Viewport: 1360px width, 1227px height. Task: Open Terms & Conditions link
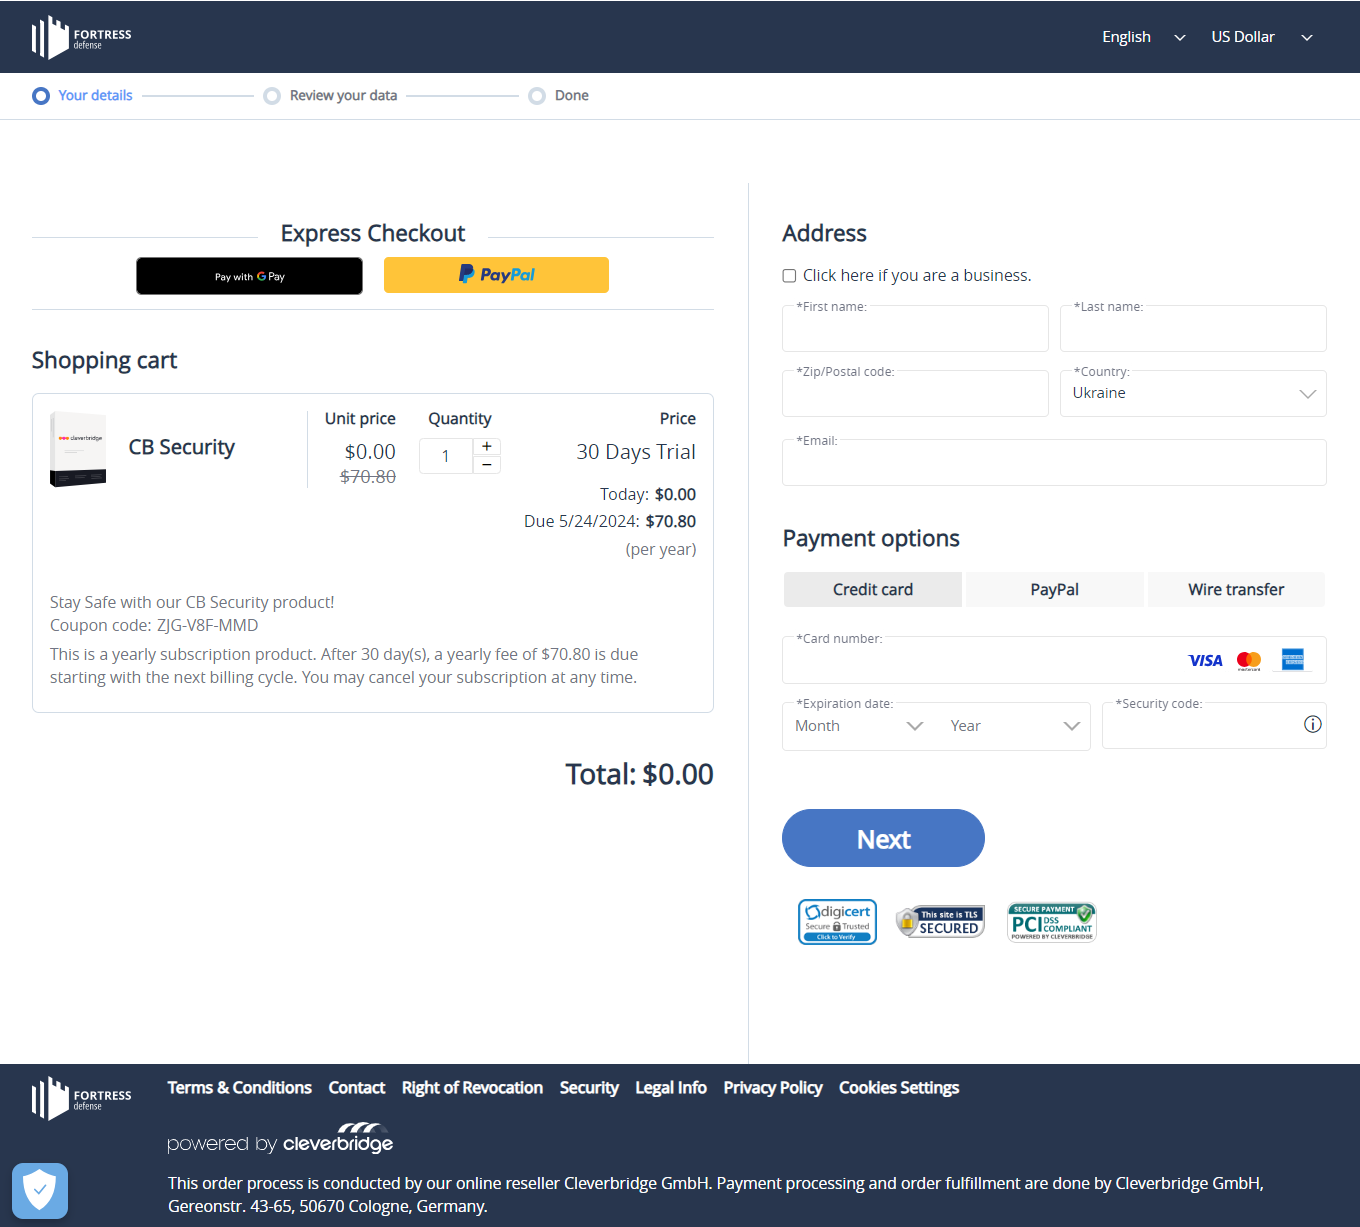click(239, 1088)
